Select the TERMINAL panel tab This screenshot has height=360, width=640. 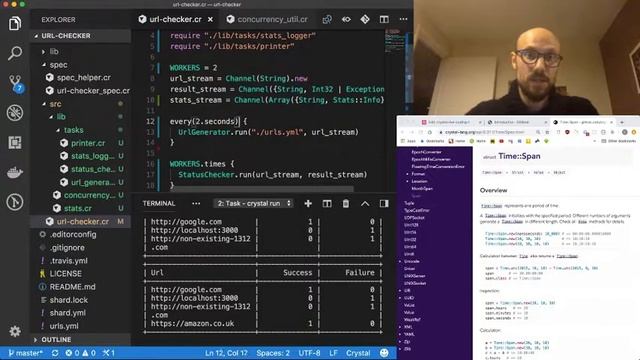[x=159, y=203]
